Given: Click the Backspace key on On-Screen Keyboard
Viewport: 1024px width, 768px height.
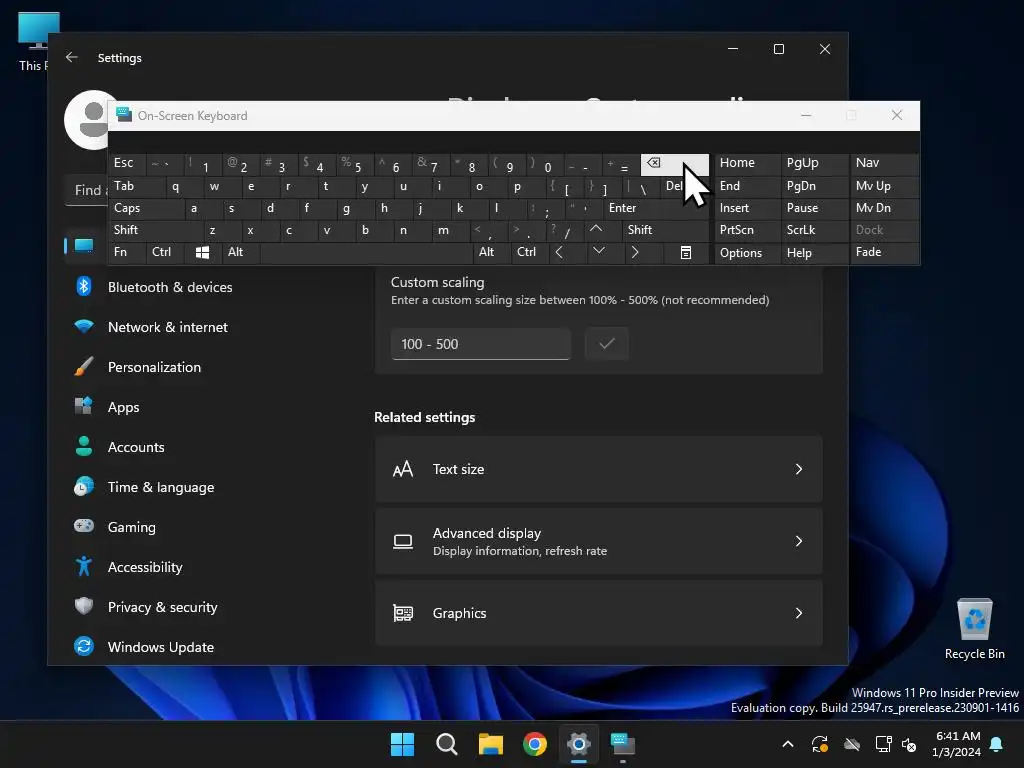Looking at the screenshot, I should (x=674, y=164).
